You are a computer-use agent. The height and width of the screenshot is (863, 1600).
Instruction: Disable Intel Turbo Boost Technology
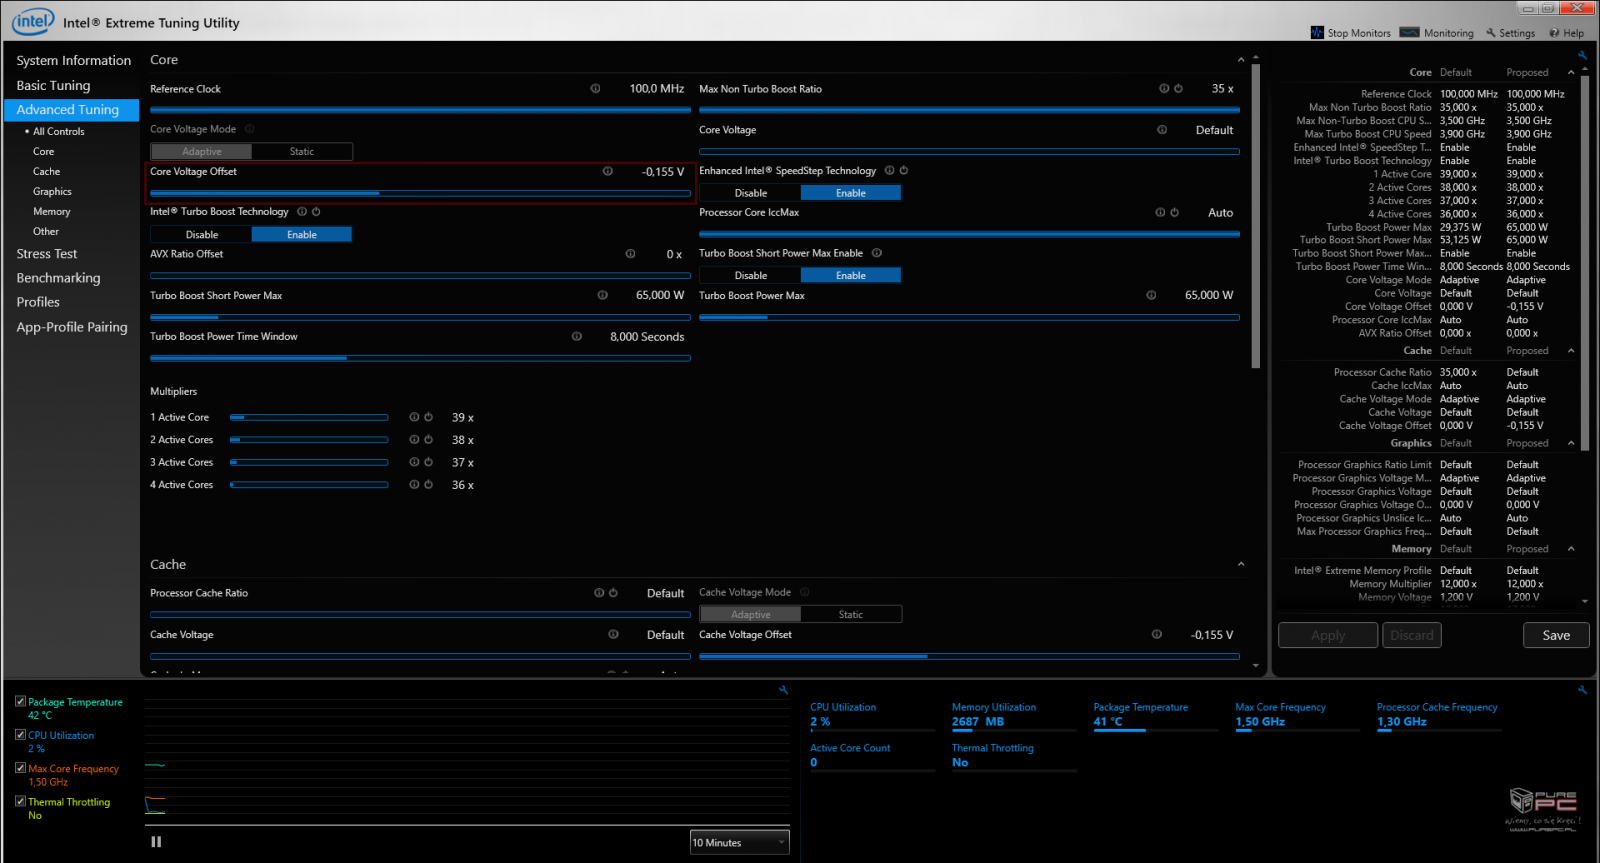click(201, 235)
